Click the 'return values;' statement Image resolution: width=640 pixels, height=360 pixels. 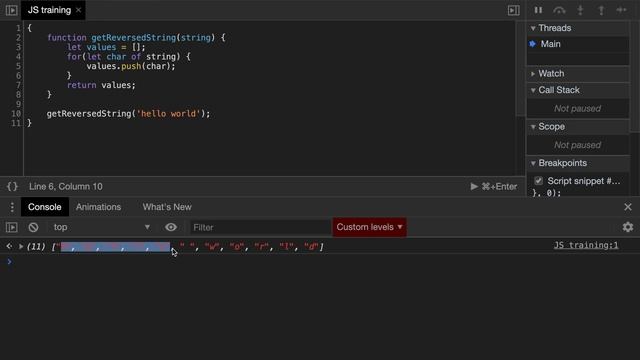(101, 85)
